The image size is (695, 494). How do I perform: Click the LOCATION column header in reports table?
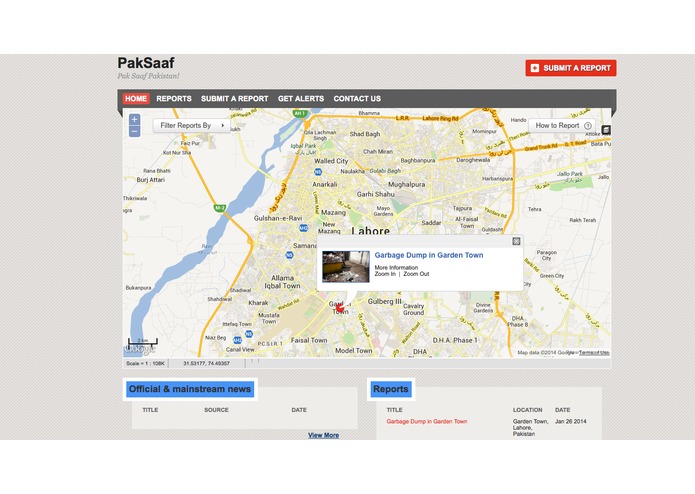[527, 410]
